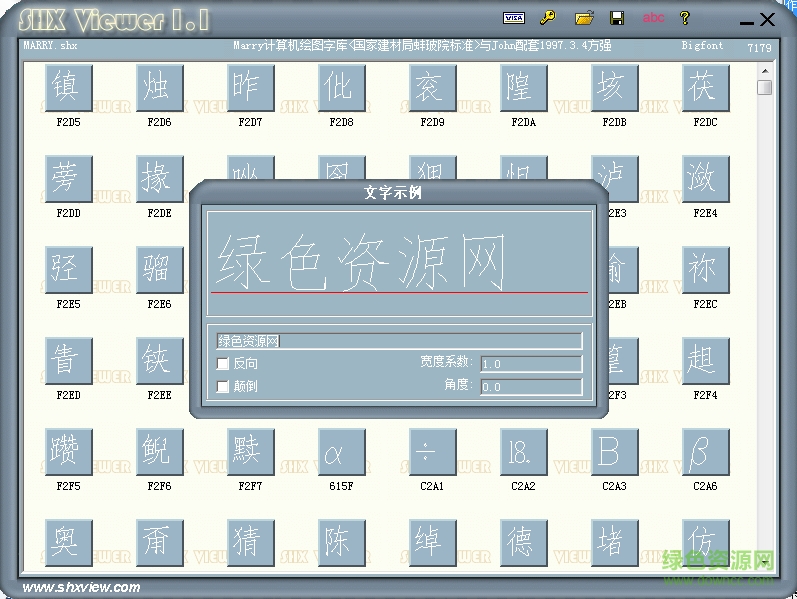Select glyph tile F2F6
This screenshot has width=797, height=599.
[x=159, y=452]
